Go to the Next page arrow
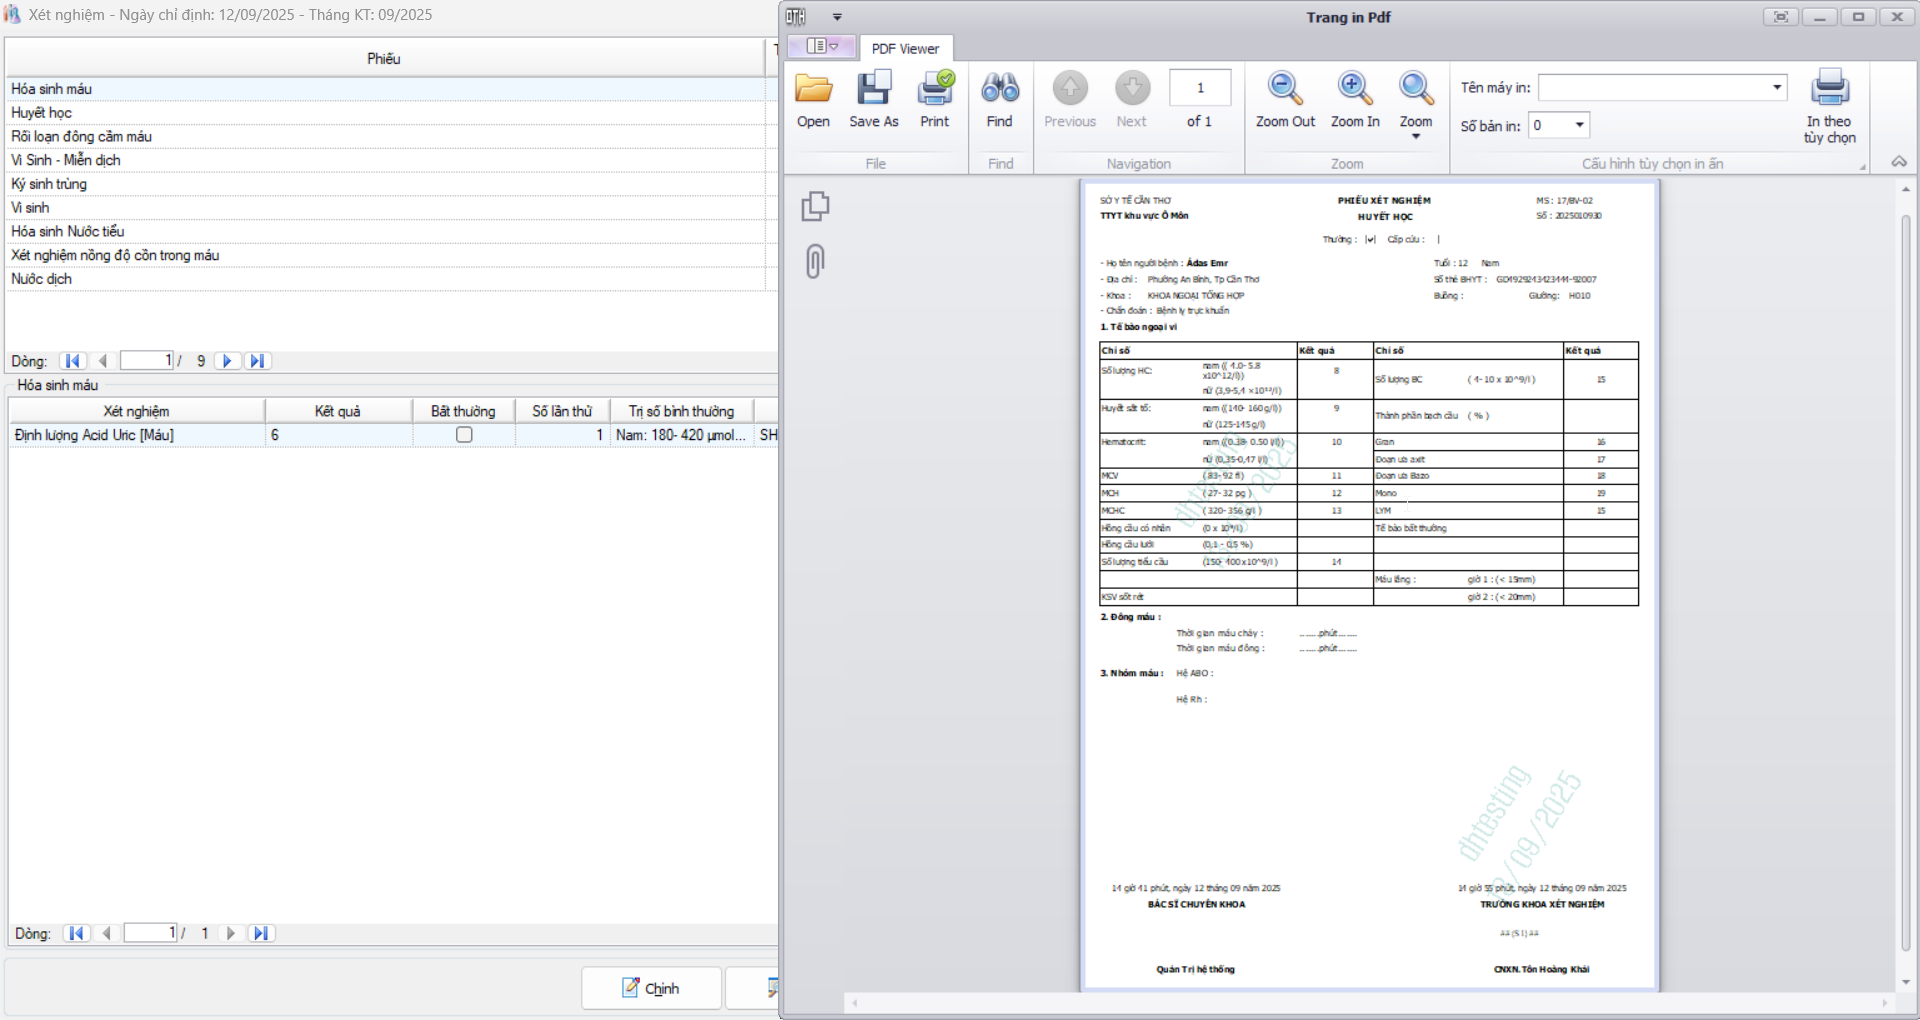Screen dimensions: 1920x1020 coord(1132,89)
